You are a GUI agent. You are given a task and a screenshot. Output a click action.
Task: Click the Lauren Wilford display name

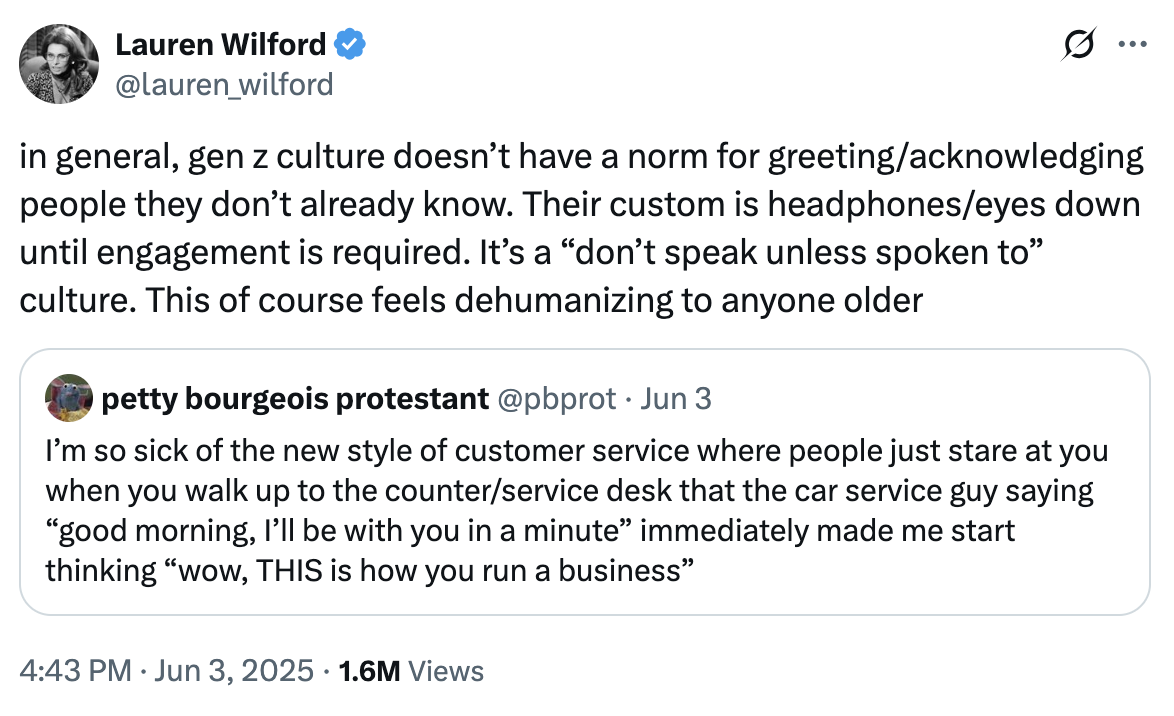(221, 44)
